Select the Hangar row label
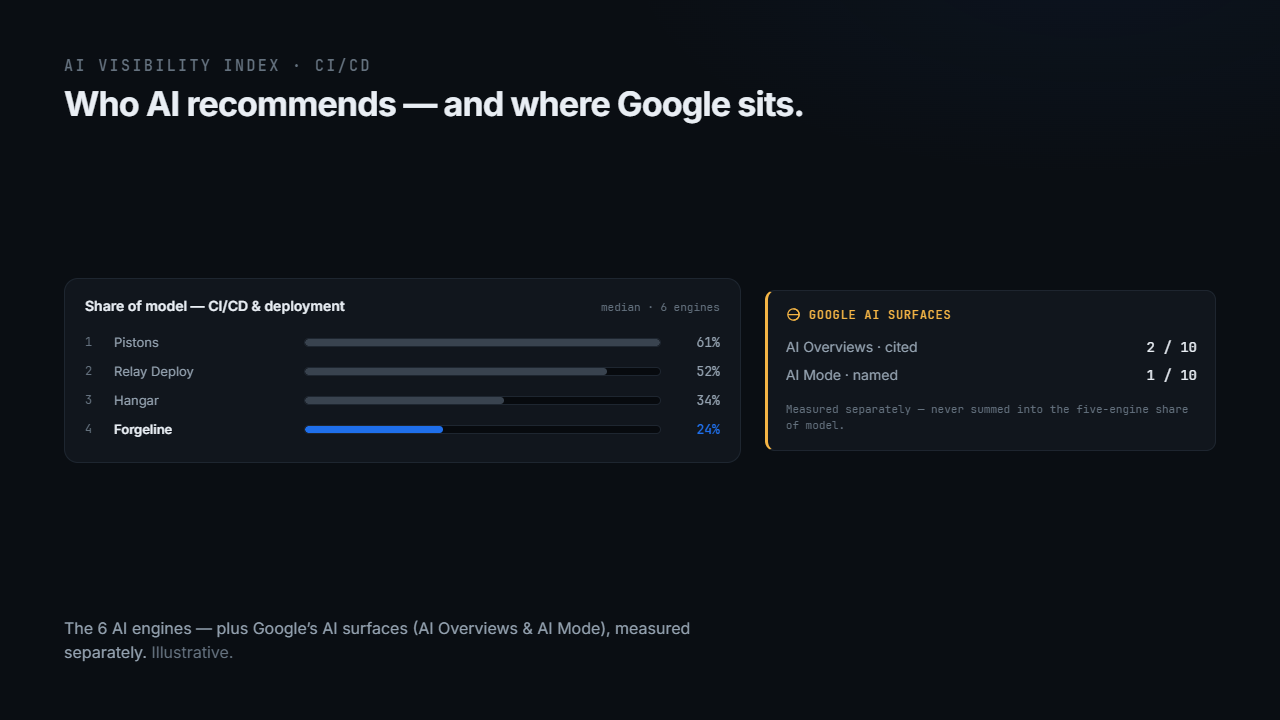The height and width of the screenshot is (720, 1280). (136, 400)
